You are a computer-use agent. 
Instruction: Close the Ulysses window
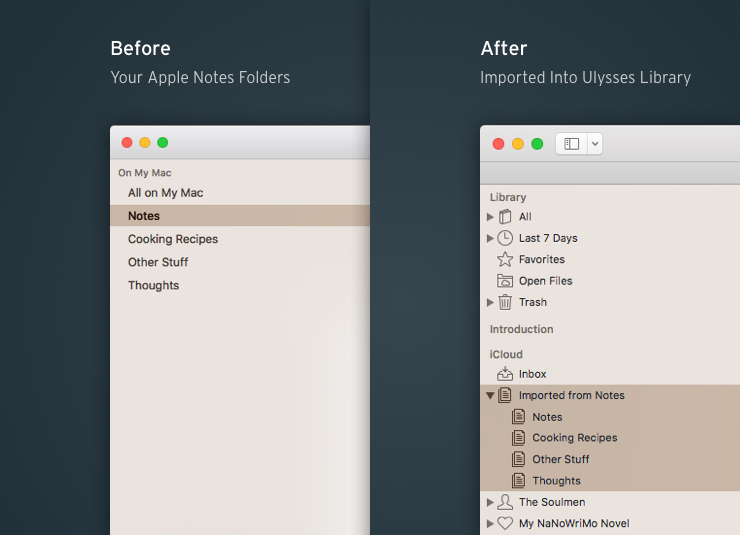pos(498,144)
